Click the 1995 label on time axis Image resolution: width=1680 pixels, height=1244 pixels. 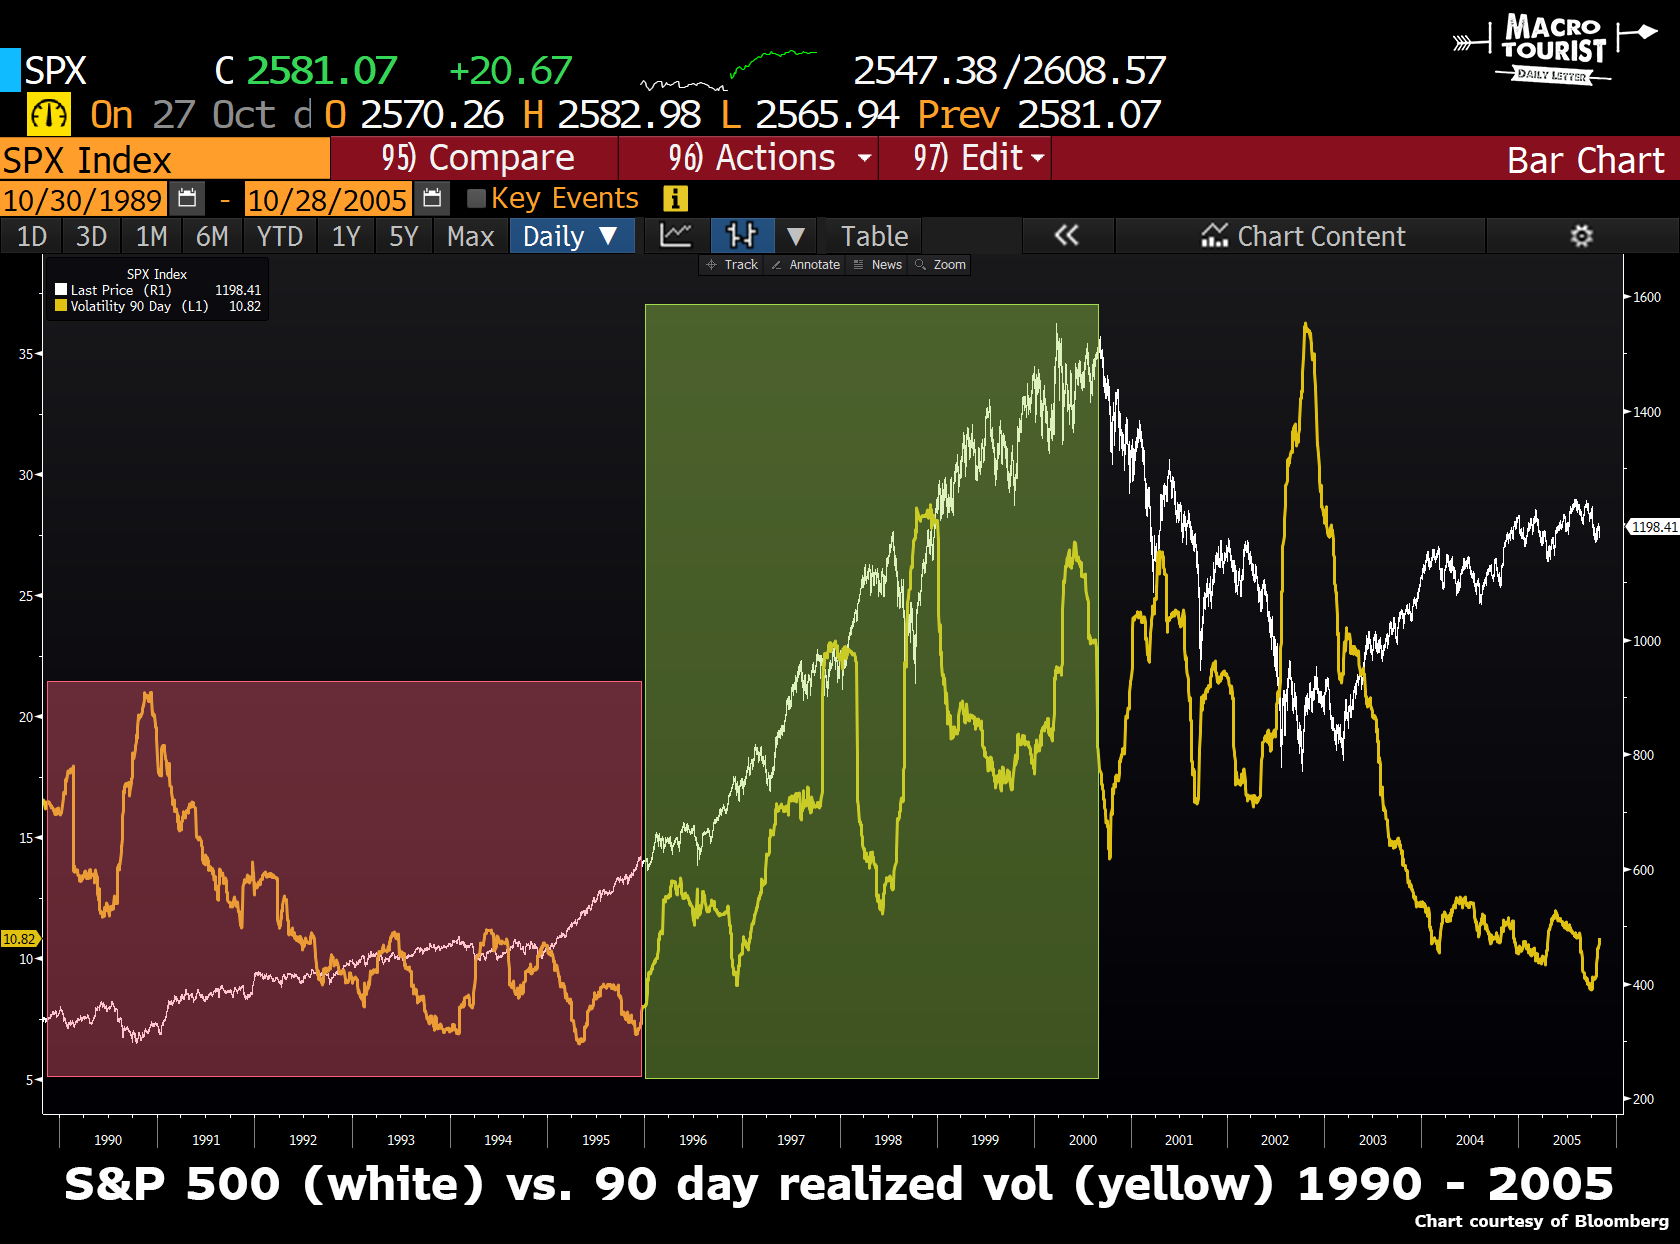596,1140
